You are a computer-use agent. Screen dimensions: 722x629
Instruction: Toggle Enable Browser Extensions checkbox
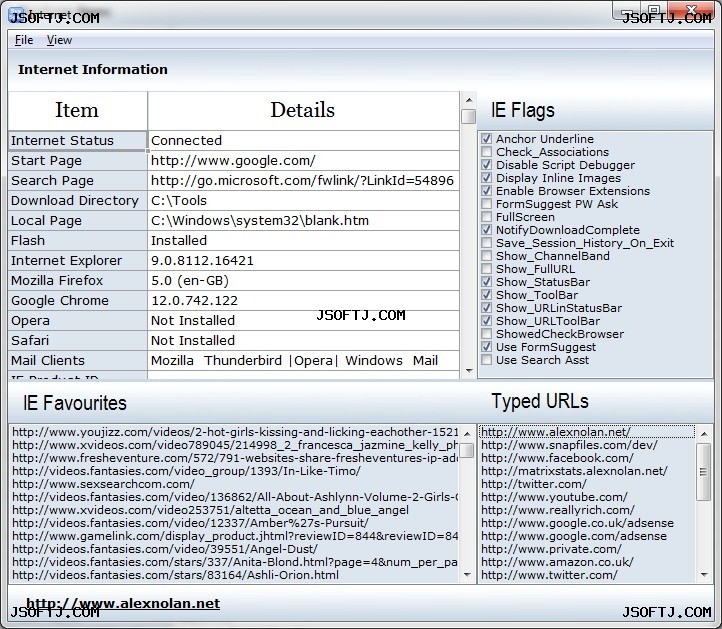pos(486,191)
